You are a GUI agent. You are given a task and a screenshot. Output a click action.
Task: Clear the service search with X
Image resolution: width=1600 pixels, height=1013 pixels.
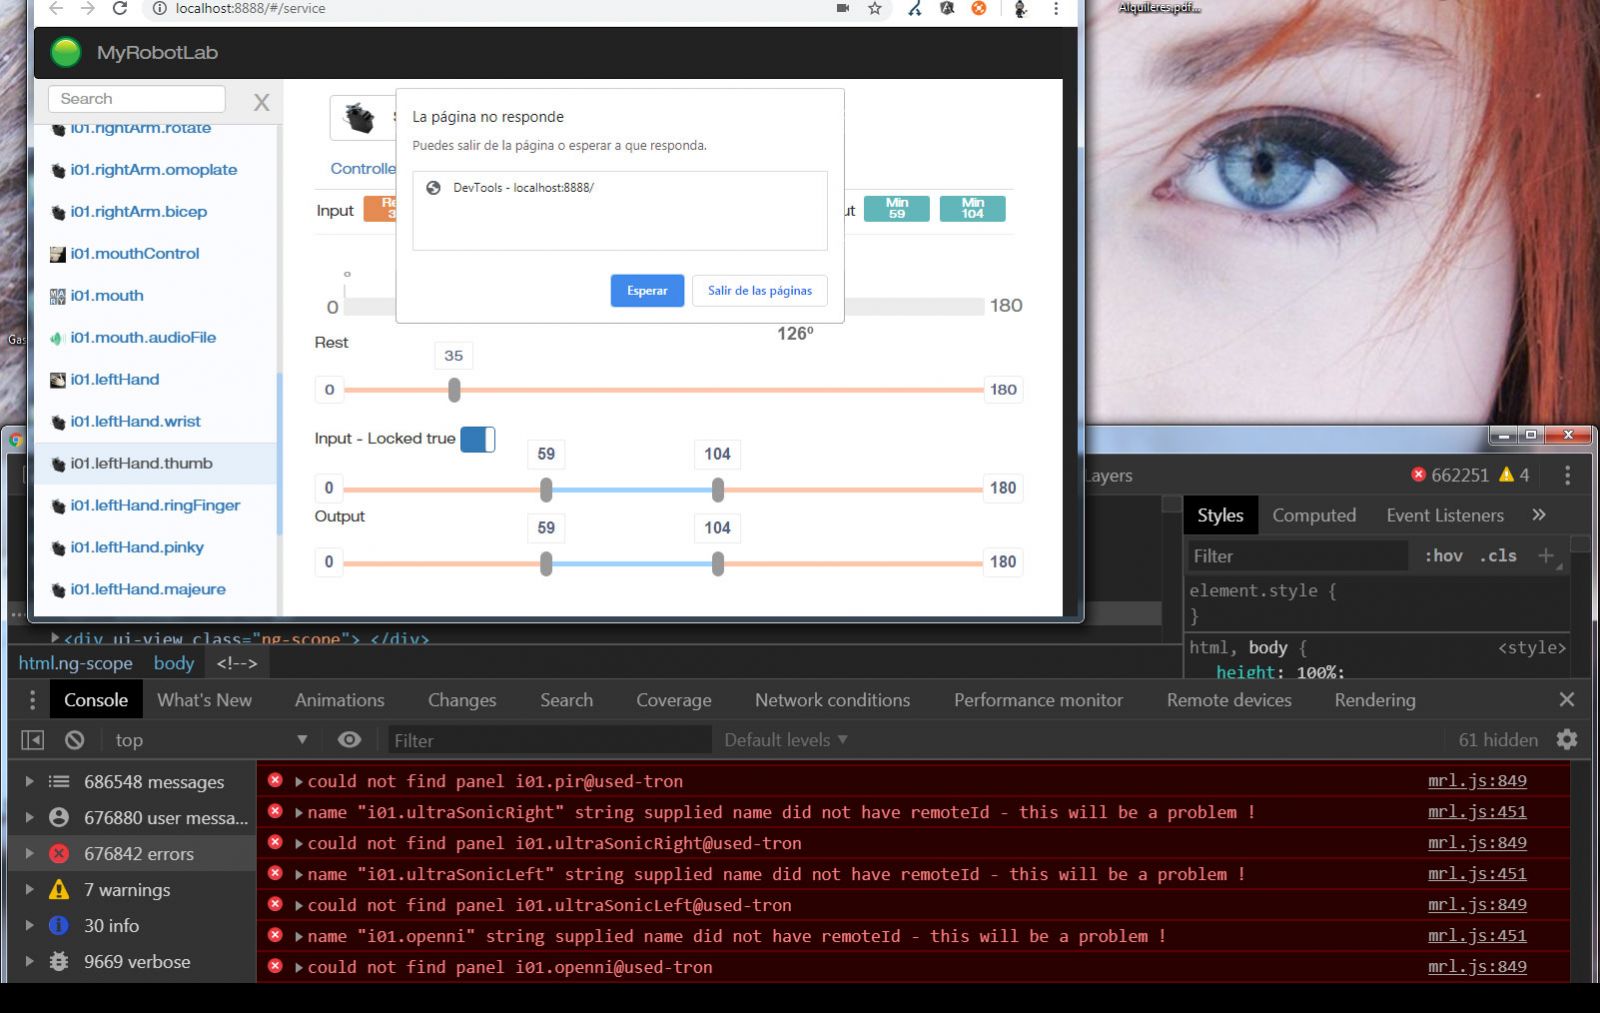[x=261, y=102]
